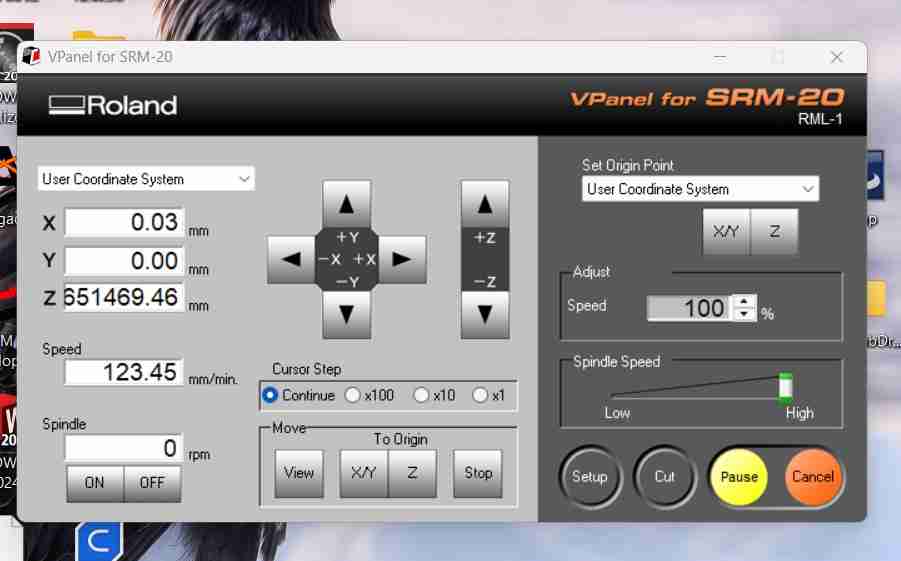Move to Z origin
Image resolution: width=901 pixels, height=561 pixels.
[412, 473]
